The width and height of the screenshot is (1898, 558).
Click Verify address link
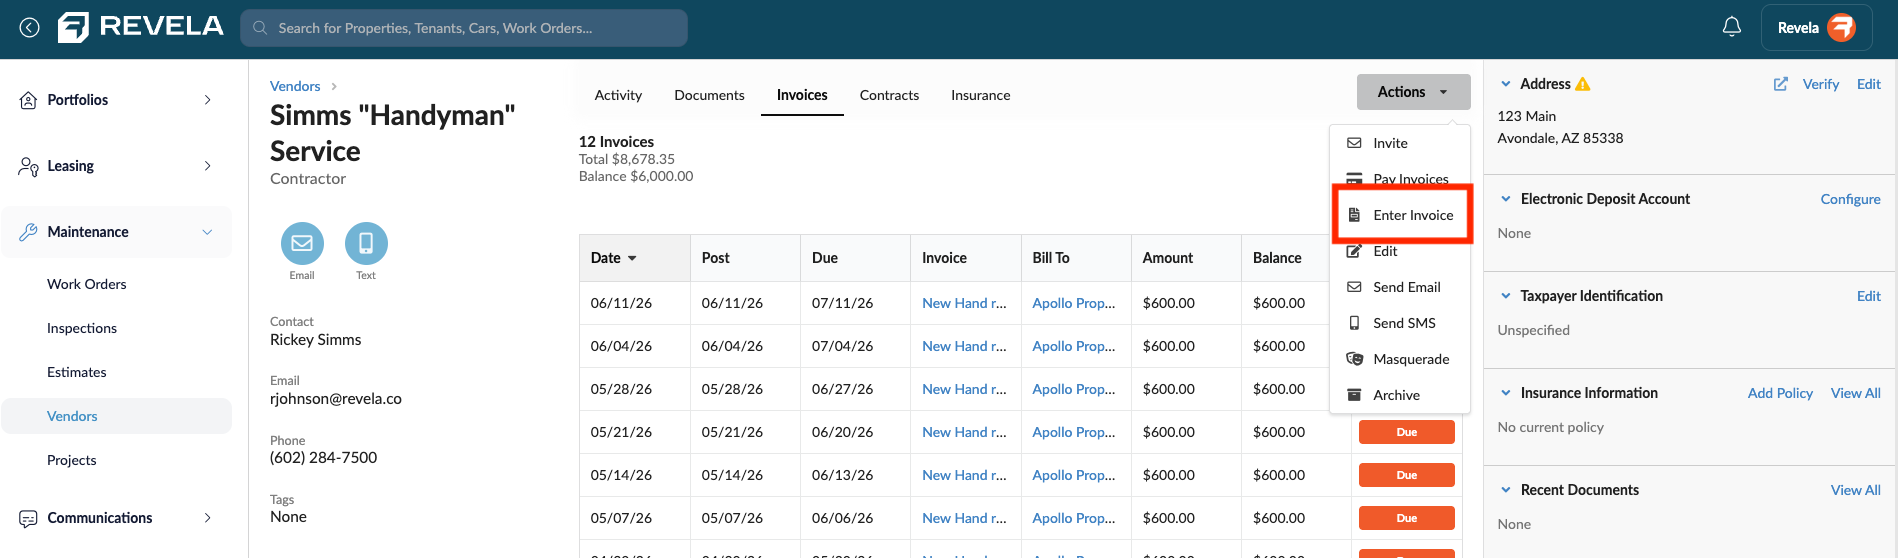pyautogui.click(x=1820, y=84)
